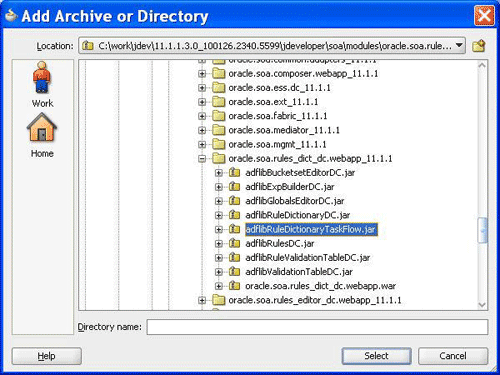Click folder icon of oracle.soa.composer.webapp_11.1.1
Screen dimensions: 500x375
218,73
